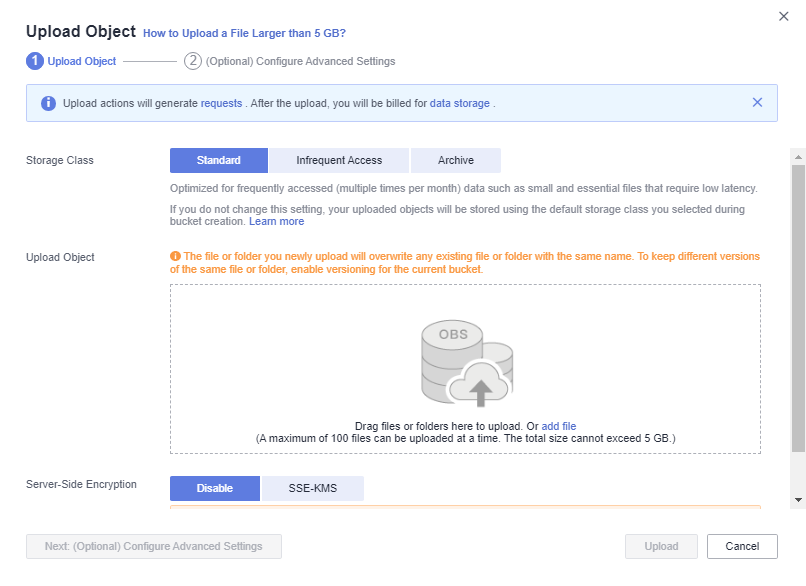
Task: Open Configure Advanced Settings step
Action: (x=154, y=546)
